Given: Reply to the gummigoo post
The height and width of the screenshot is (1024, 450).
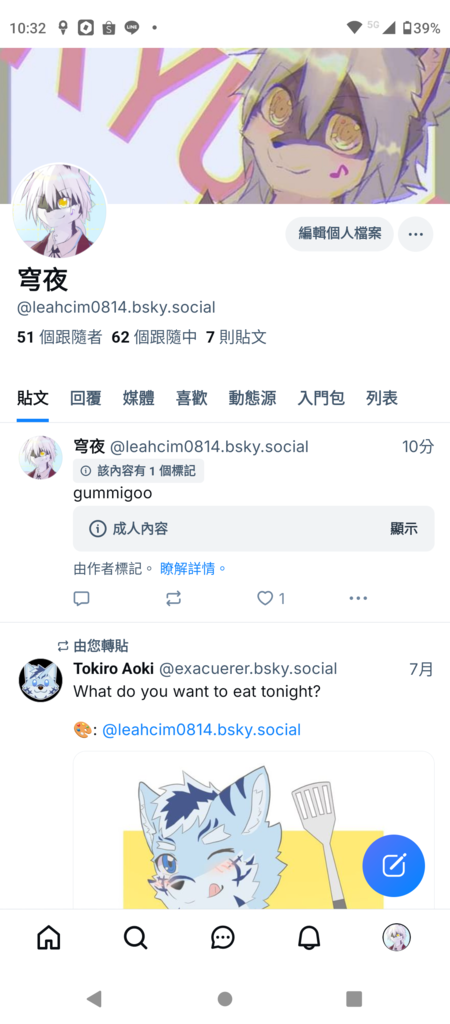Looking at the screenshot, I should [82, 598].
